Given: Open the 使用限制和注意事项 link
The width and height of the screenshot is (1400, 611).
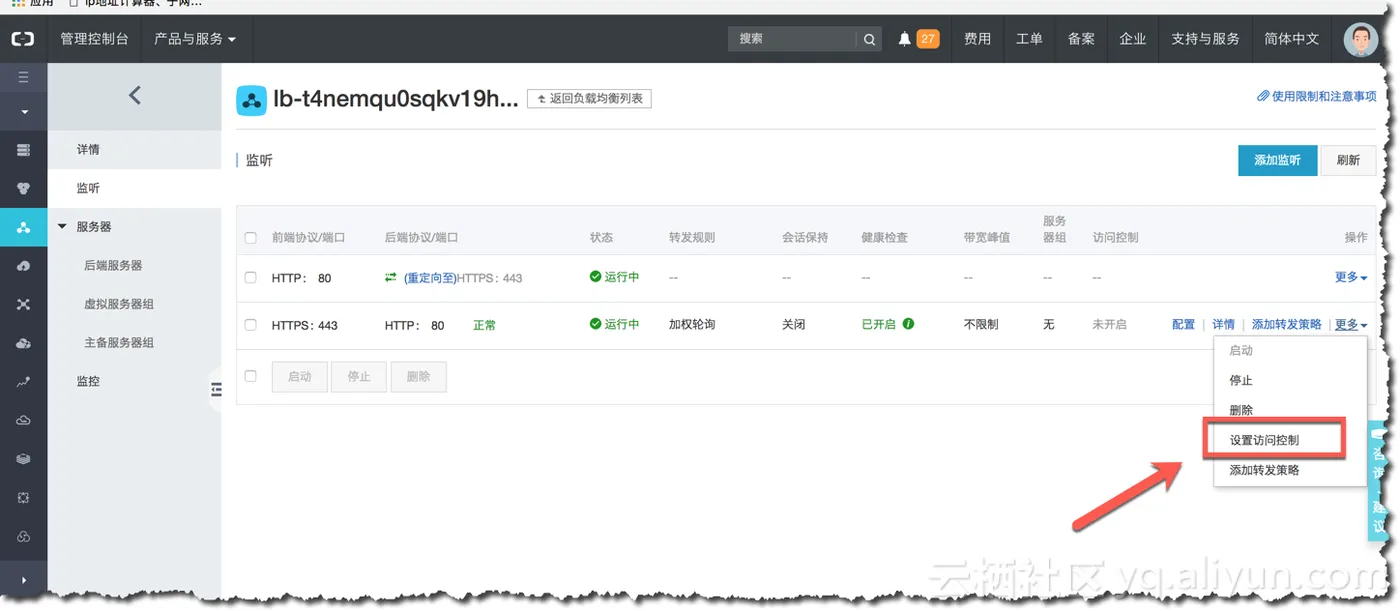Looking at the screenshot, I should pyautogui.click(x=1317, y=96).
